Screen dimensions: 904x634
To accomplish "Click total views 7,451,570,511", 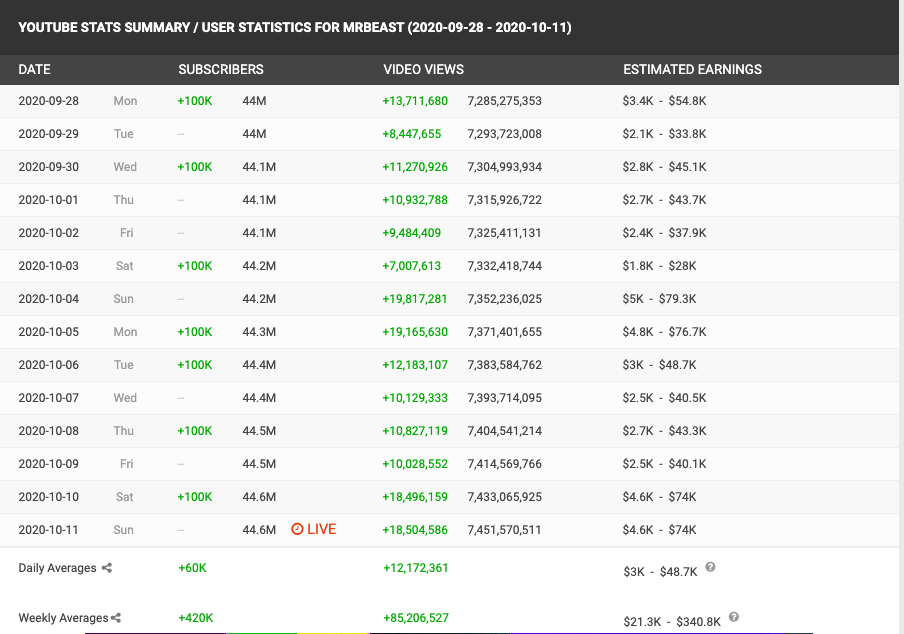I will [x=504, y=530].
